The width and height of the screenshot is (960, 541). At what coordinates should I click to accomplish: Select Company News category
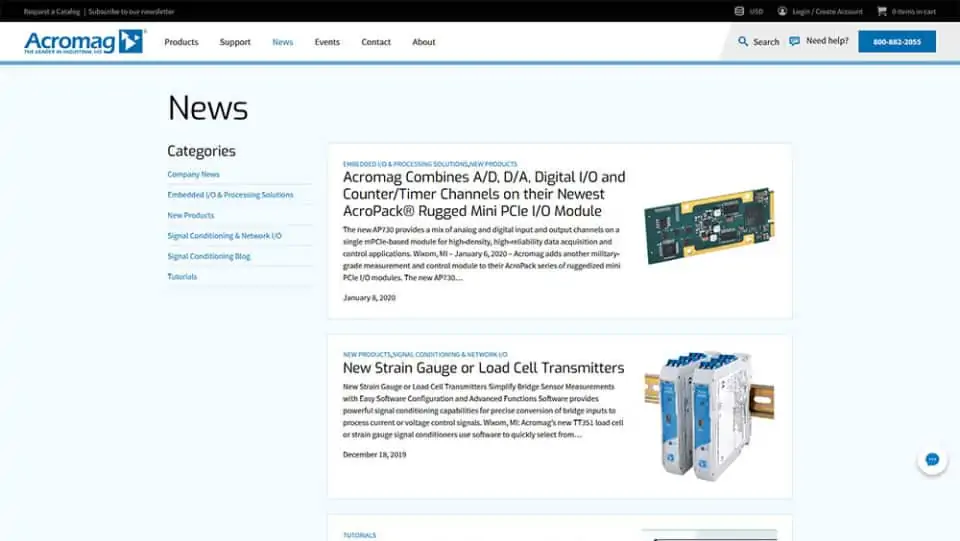193,174
